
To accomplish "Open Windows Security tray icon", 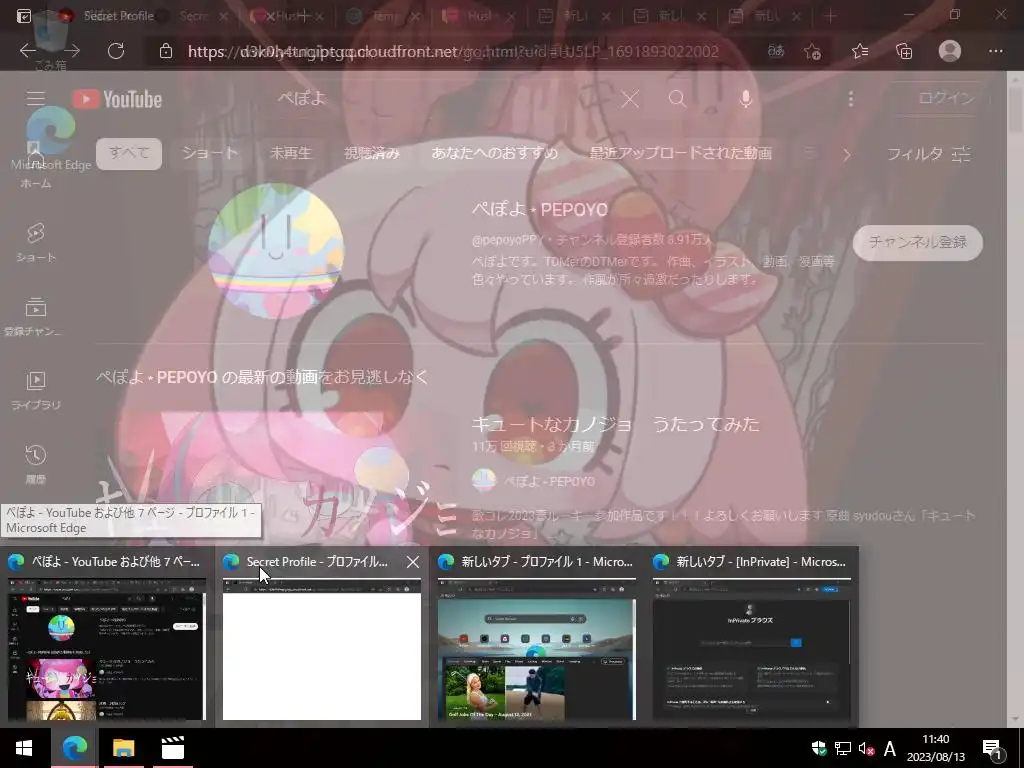I will coord(818,748).
